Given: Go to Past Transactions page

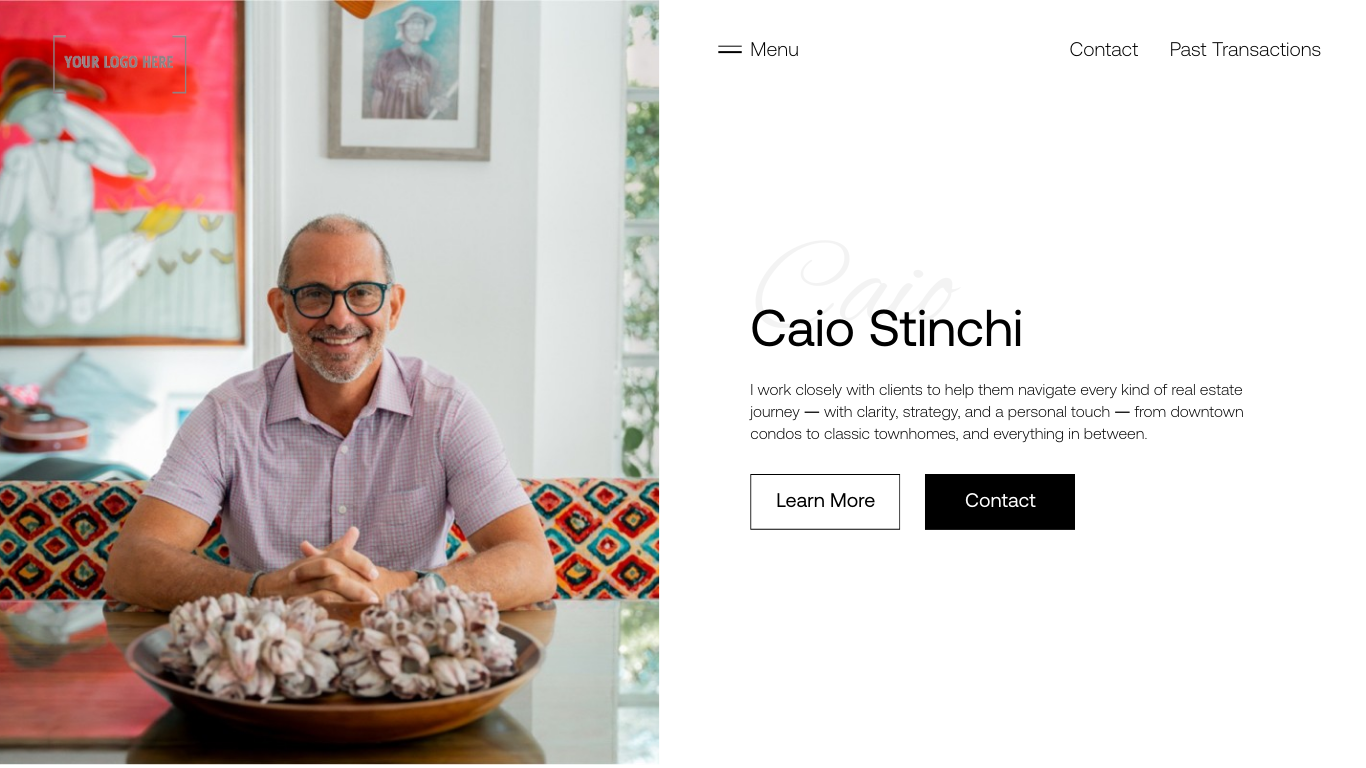Looking at the screenshot, I should tap(1245, 50).
